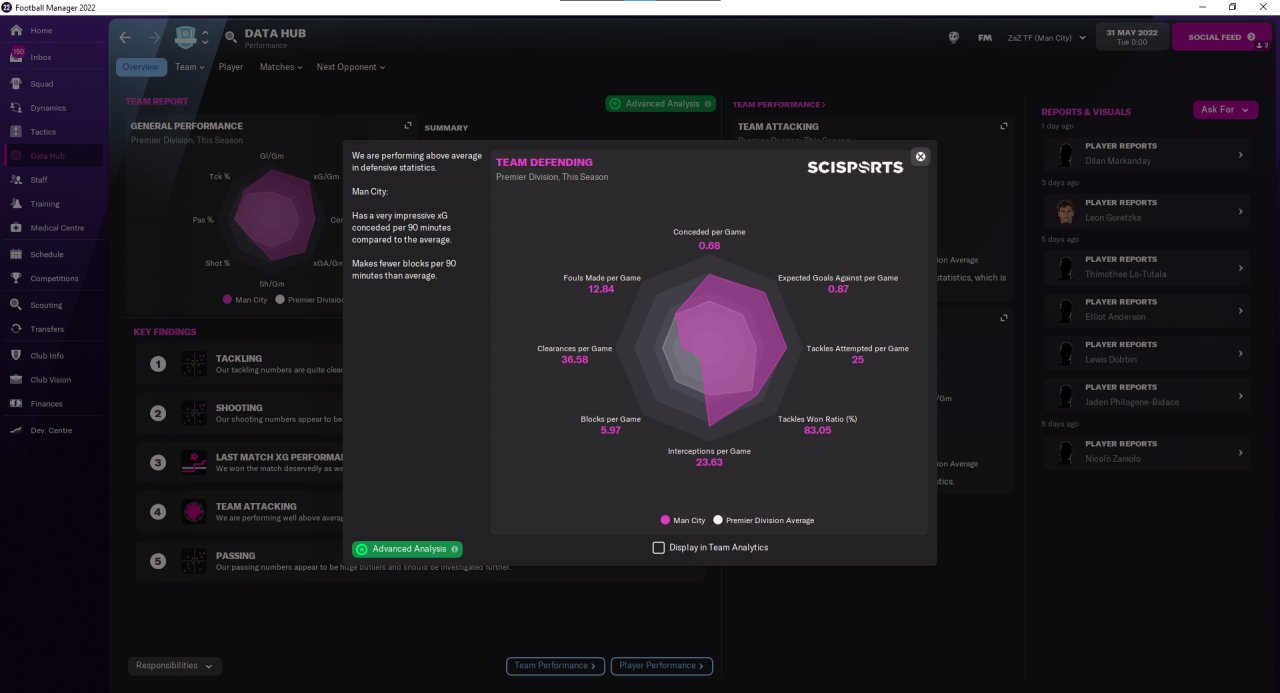1280x693 pixels.
Task: Click the search magnifier icon
Action: point(231,38)
